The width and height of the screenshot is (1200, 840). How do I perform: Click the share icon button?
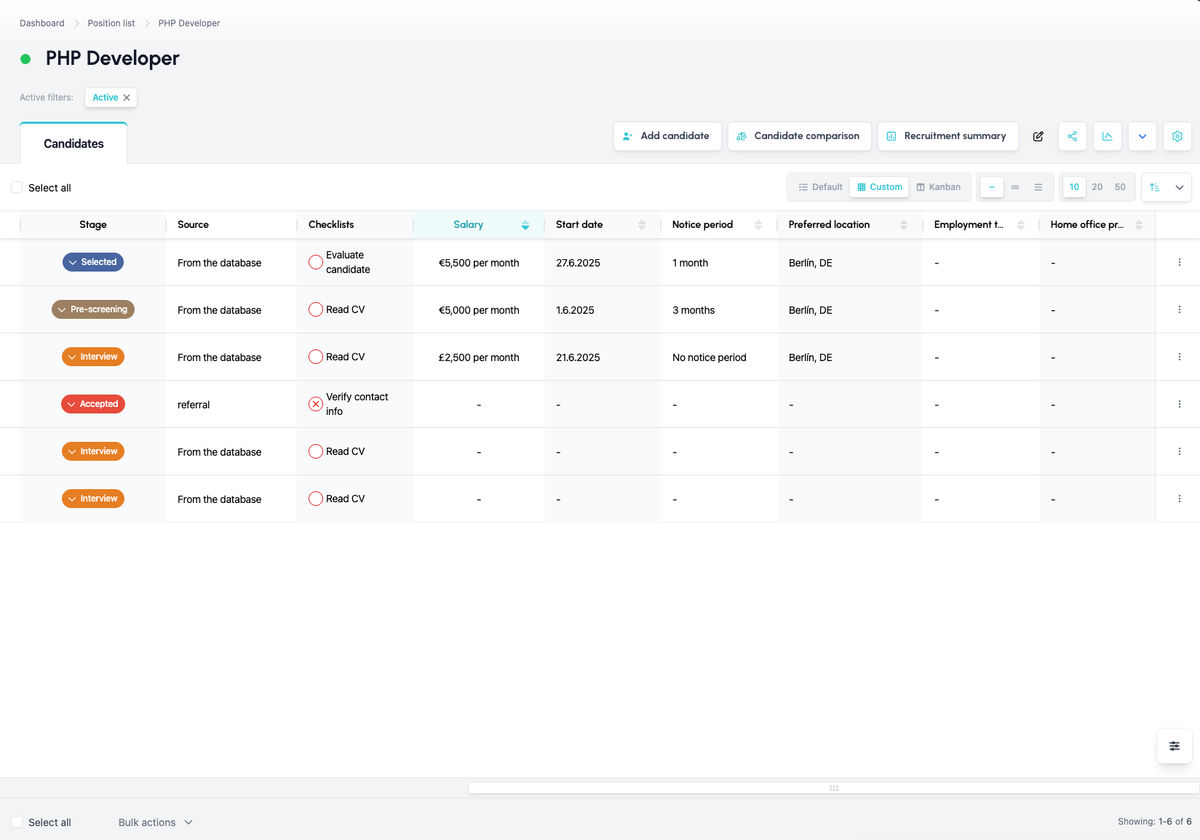click(1072, 136)
